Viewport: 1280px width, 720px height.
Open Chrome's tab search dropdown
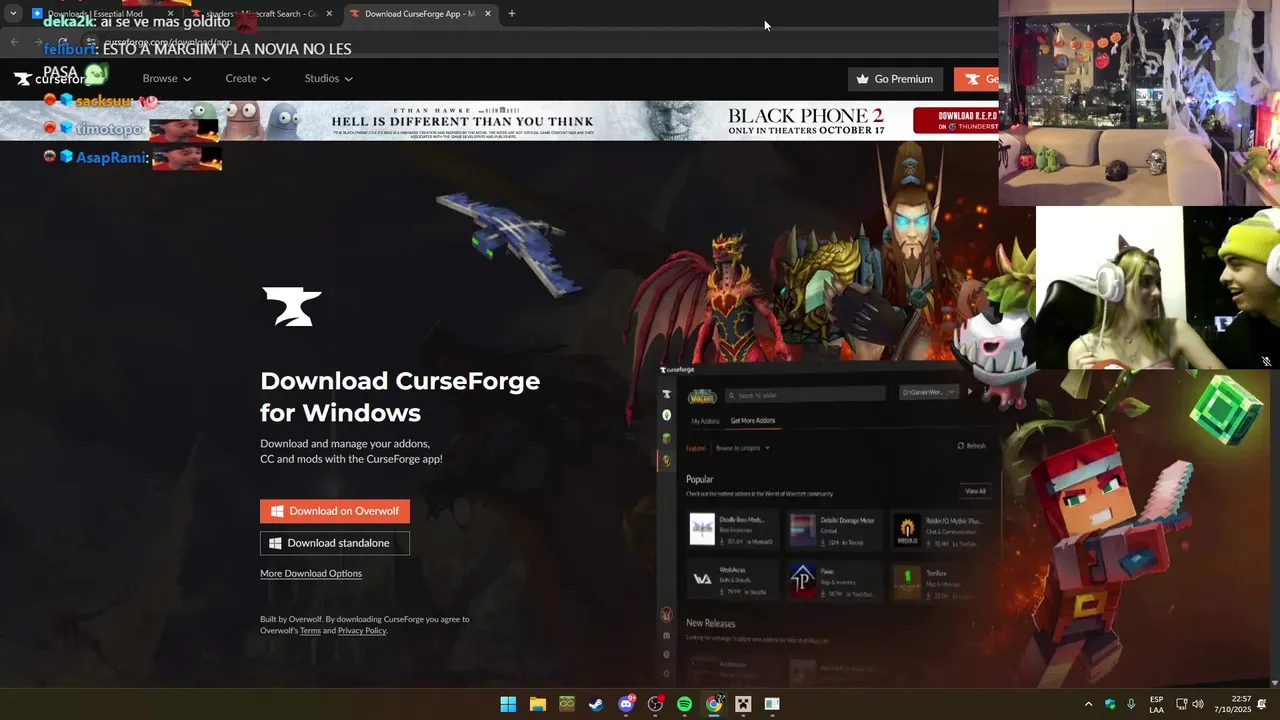point(13,14)
